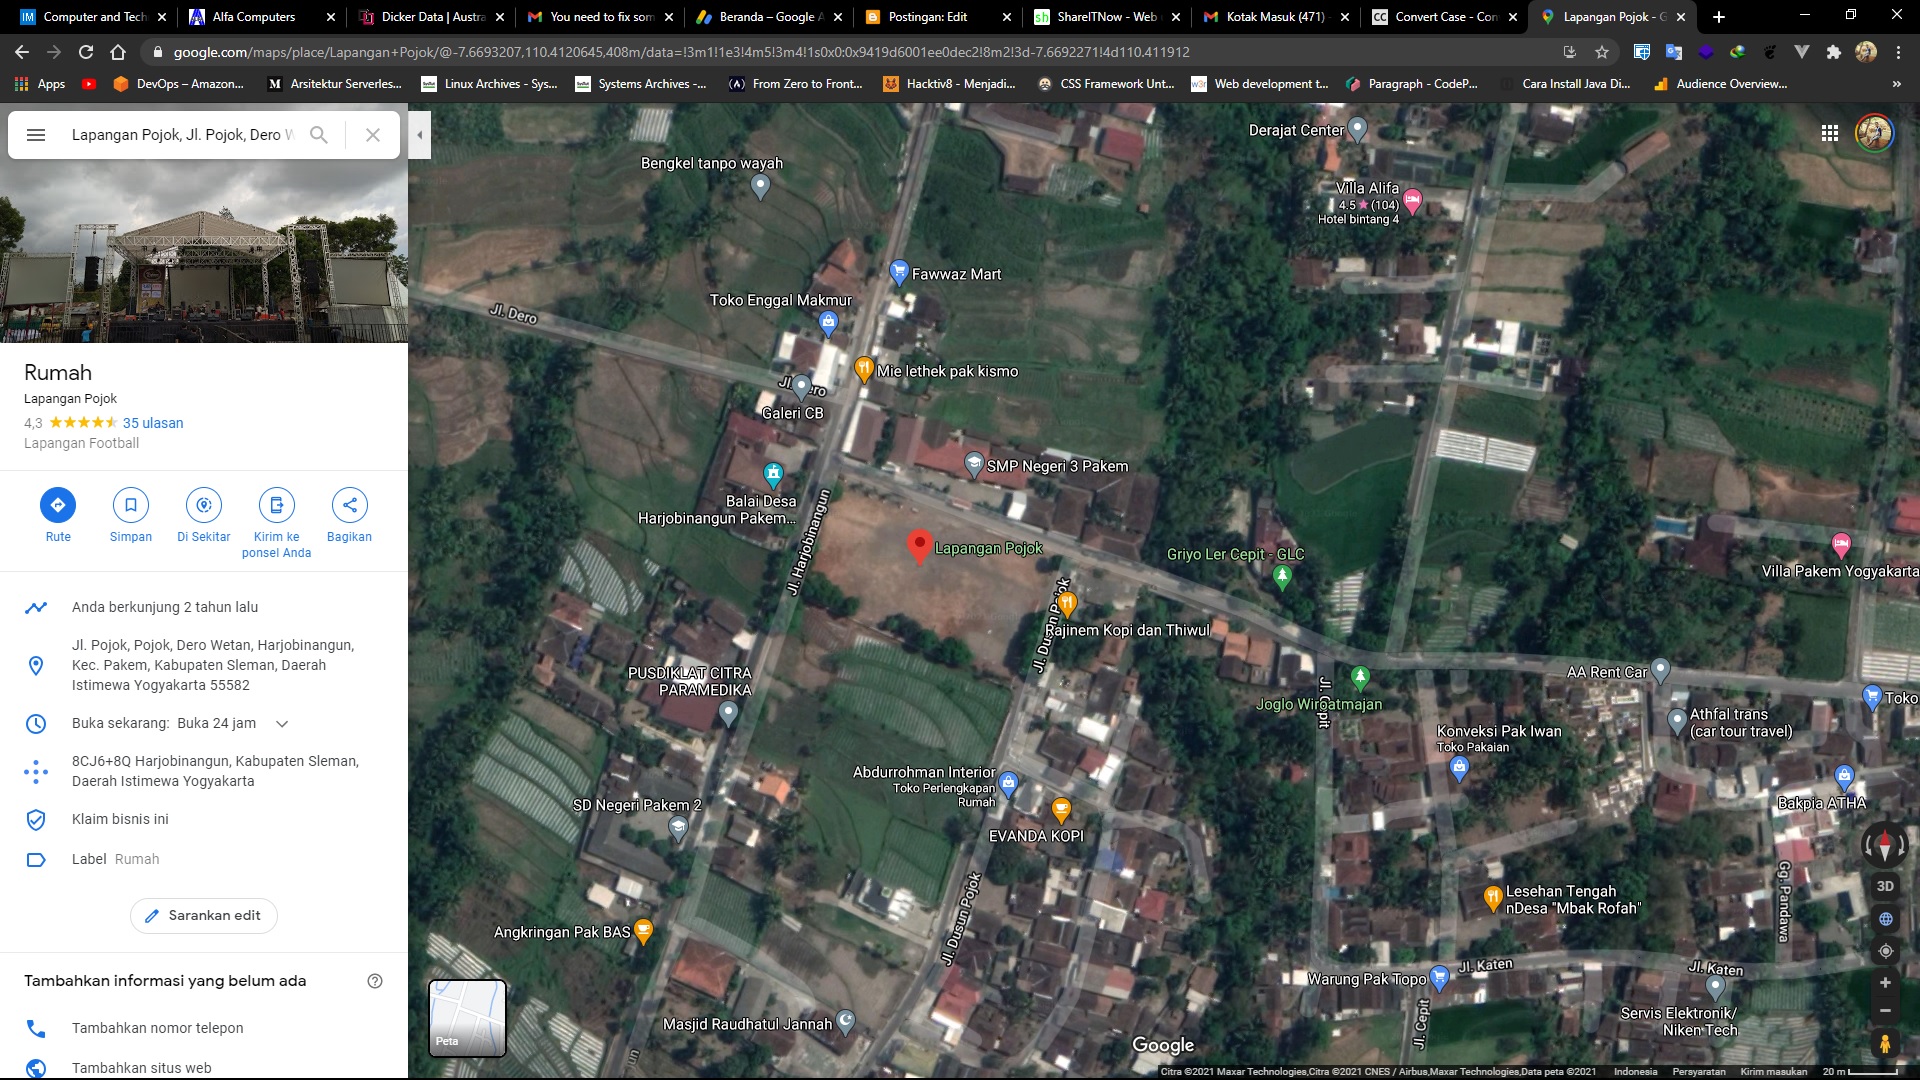
Task: Click the search magnifier icon
Action: tap(320, 134)
